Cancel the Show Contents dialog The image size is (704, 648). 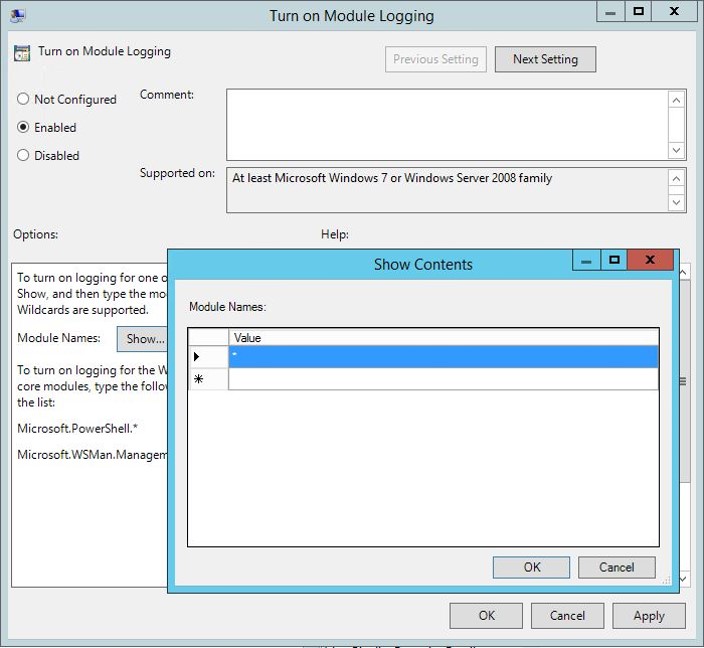[x=616, y=567]
